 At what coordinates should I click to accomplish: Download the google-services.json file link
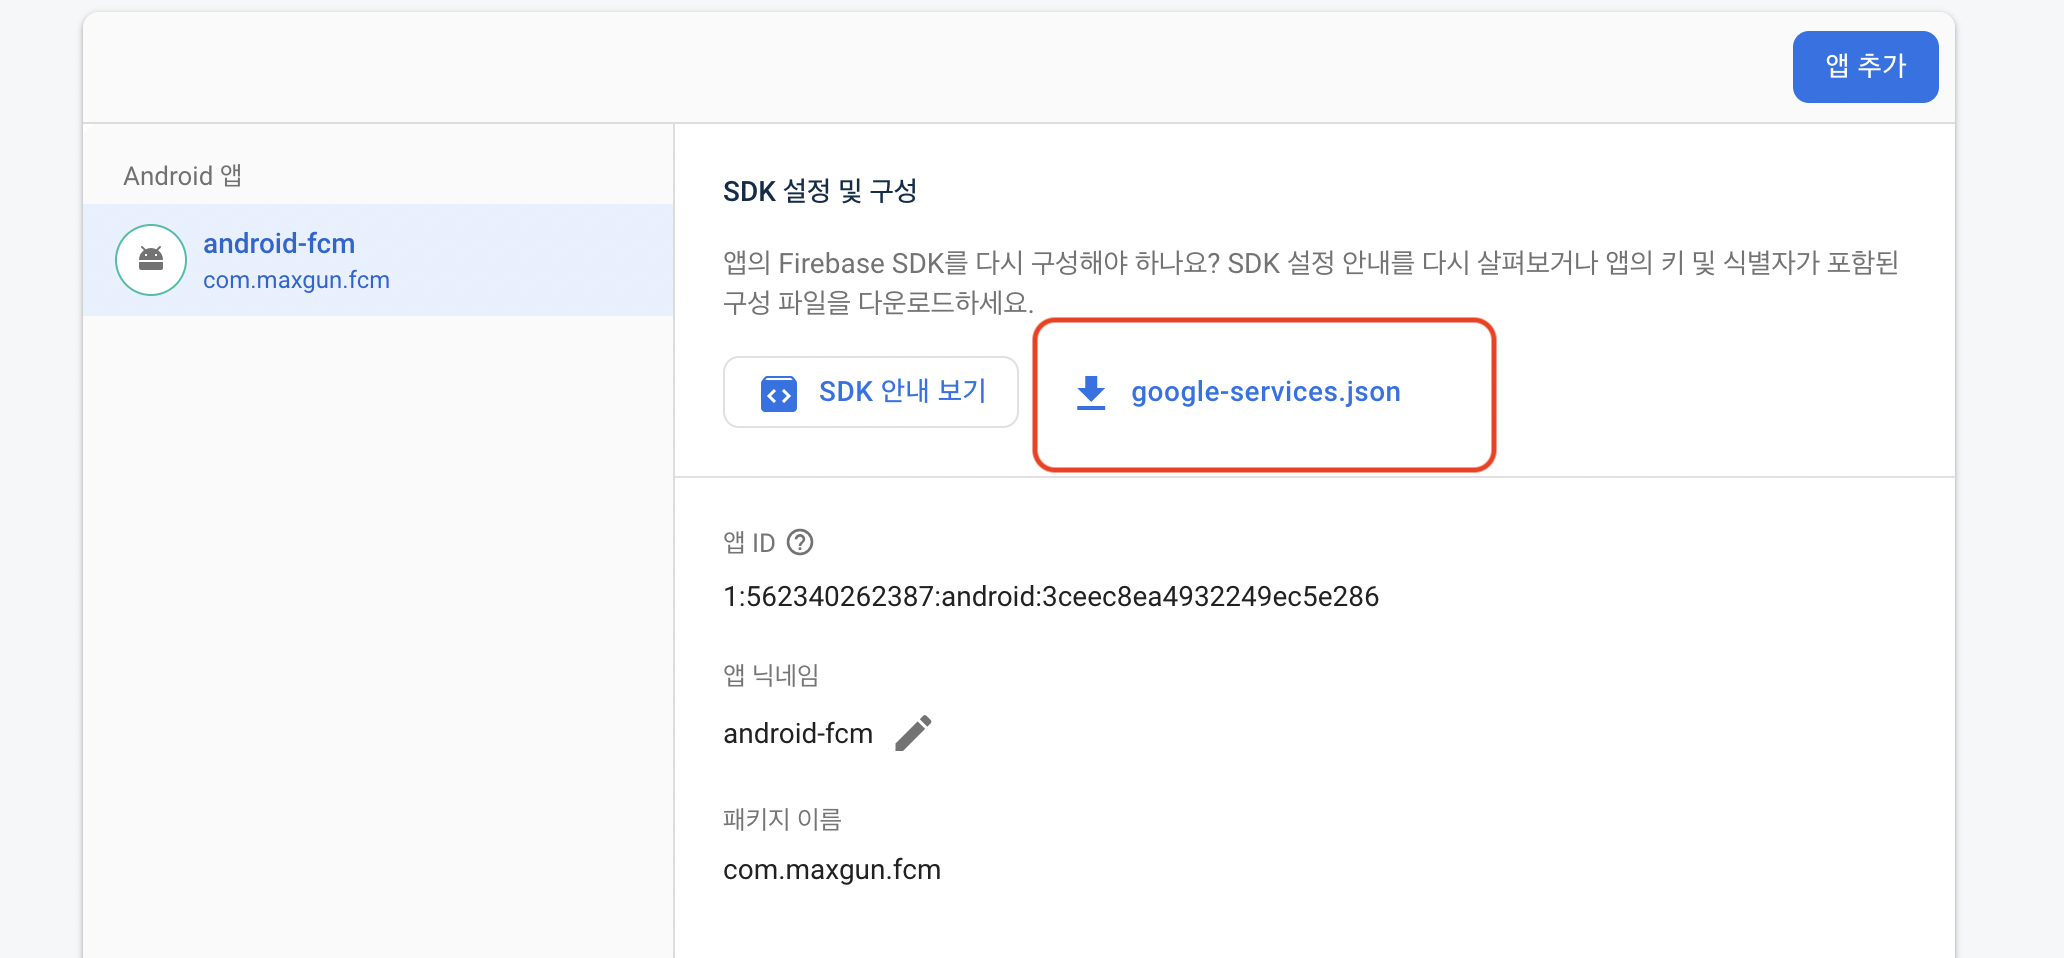[1265, 392]
